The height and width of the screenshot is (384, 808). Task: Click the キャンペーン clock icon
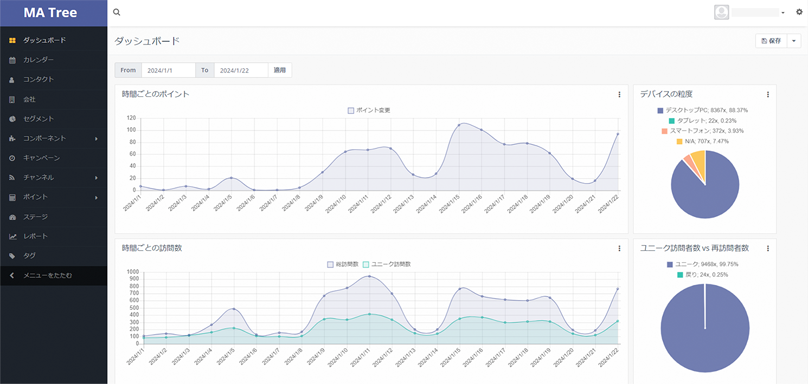[x=12, y=158]
